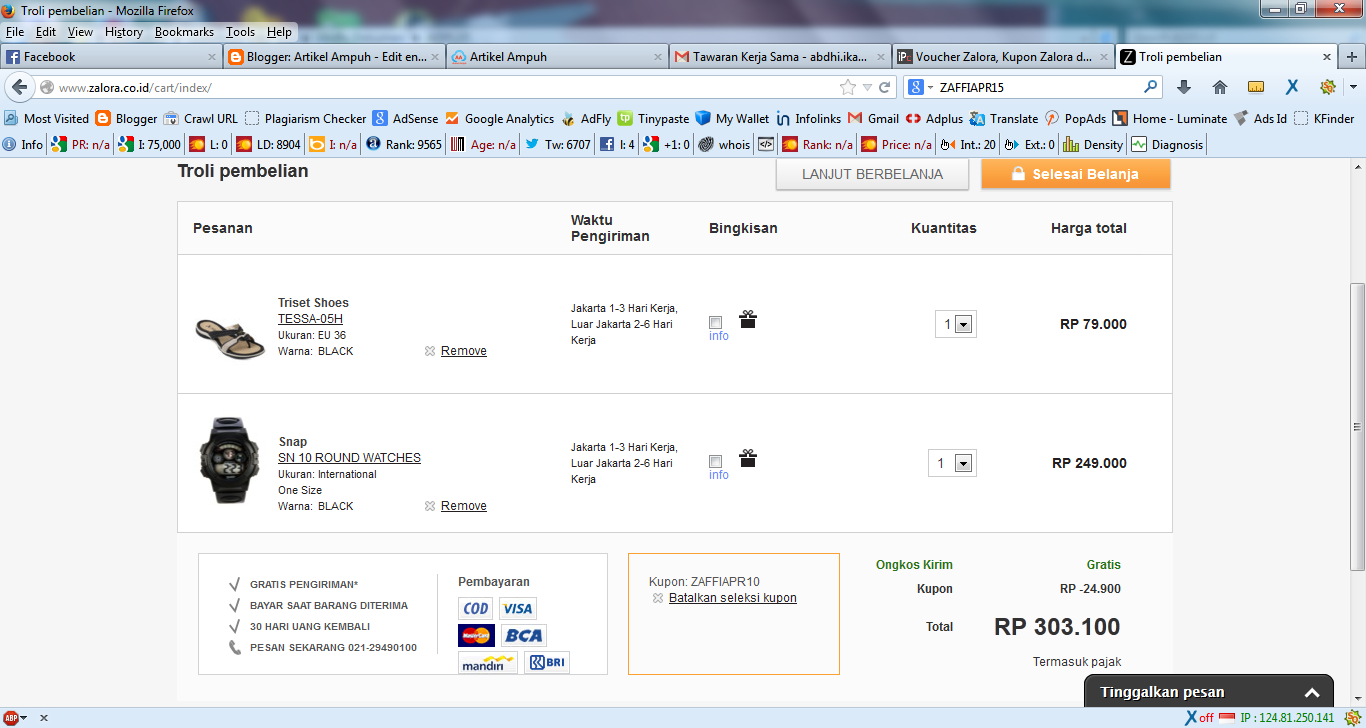Expand the Tinggalkan pesan chat panel
This screenshot has width=1366, height=728.
point(1209,691)
